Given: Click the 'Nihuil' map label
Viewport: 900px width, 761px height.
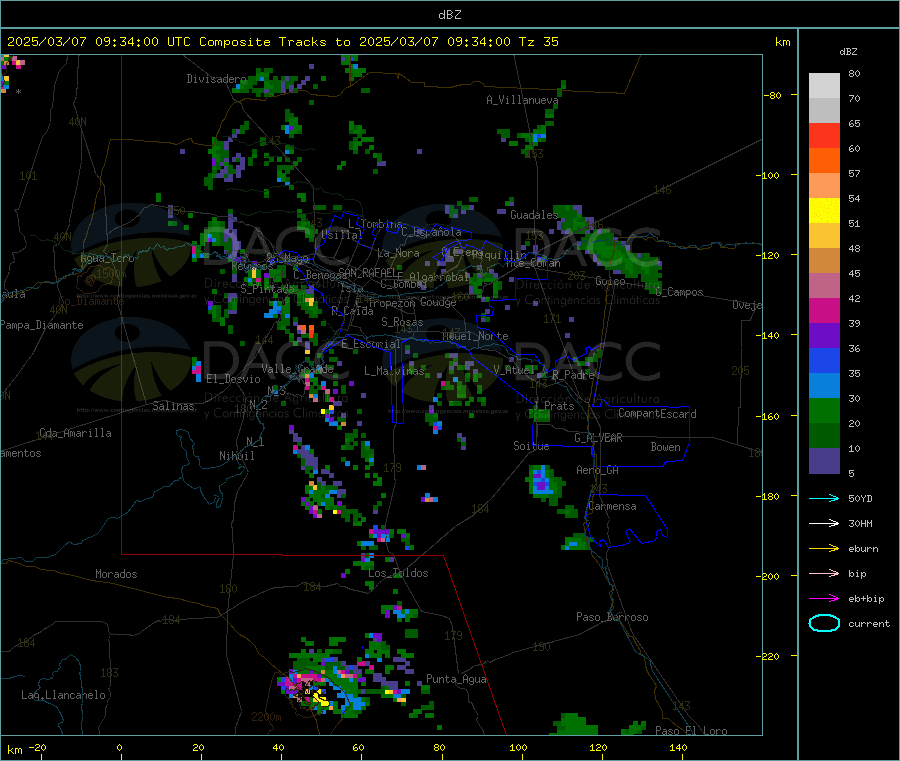Looking at the screenshot, I should pyautogui.click(x=237, y=456).
